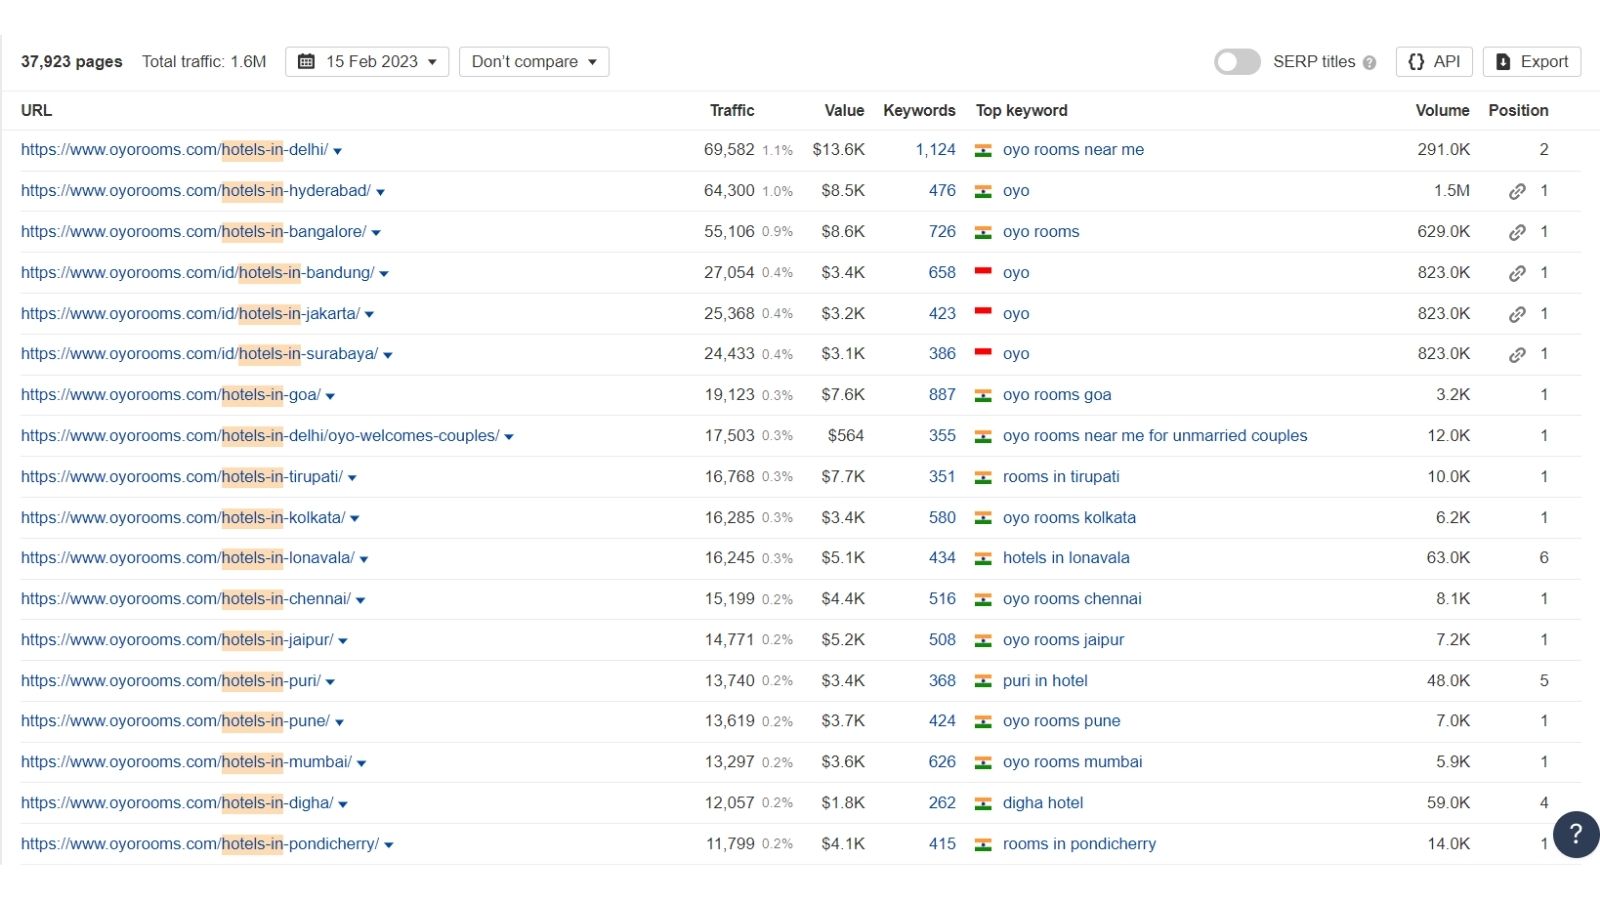Click Indonesia flag in the bandung row
The image size is (1600, 900).
click(983, 272)
